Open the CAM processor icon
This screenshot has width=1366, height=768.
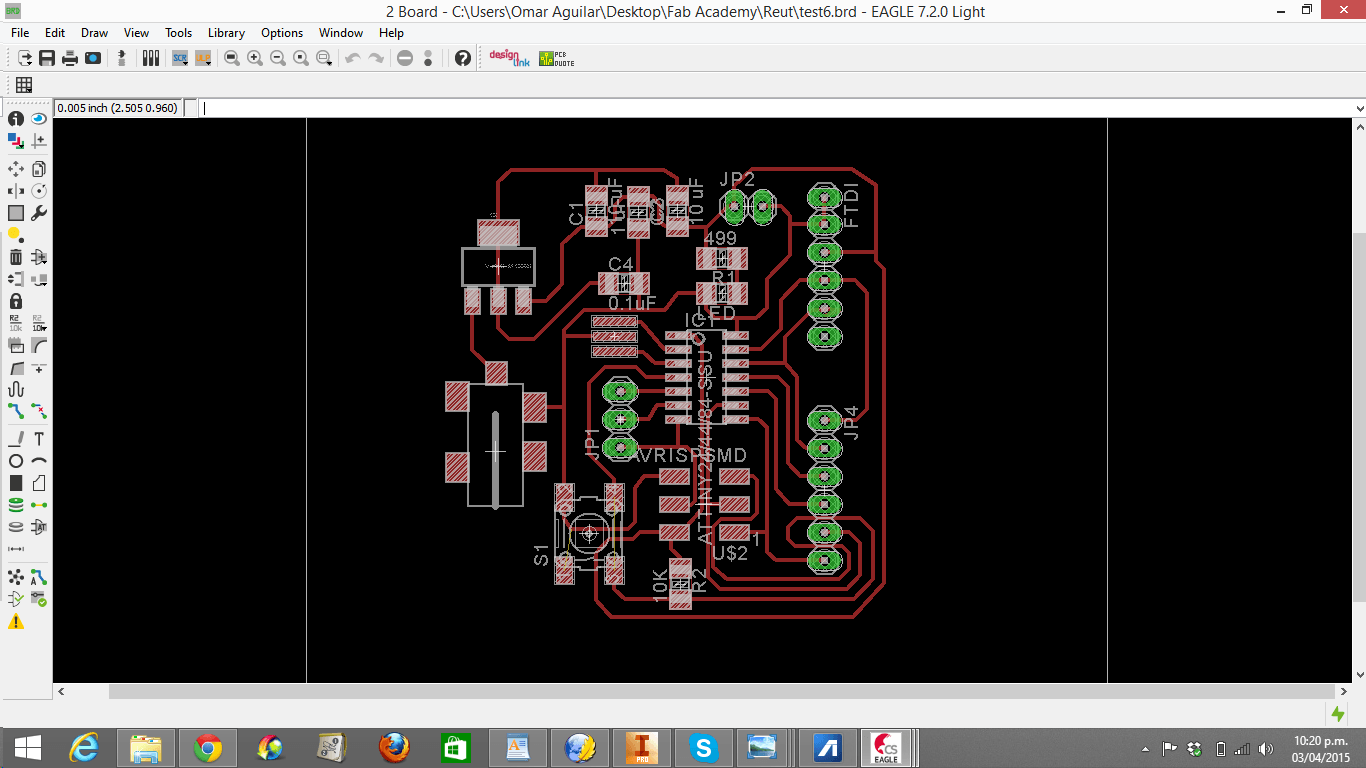pyautogui.click(x=93, y=58)
